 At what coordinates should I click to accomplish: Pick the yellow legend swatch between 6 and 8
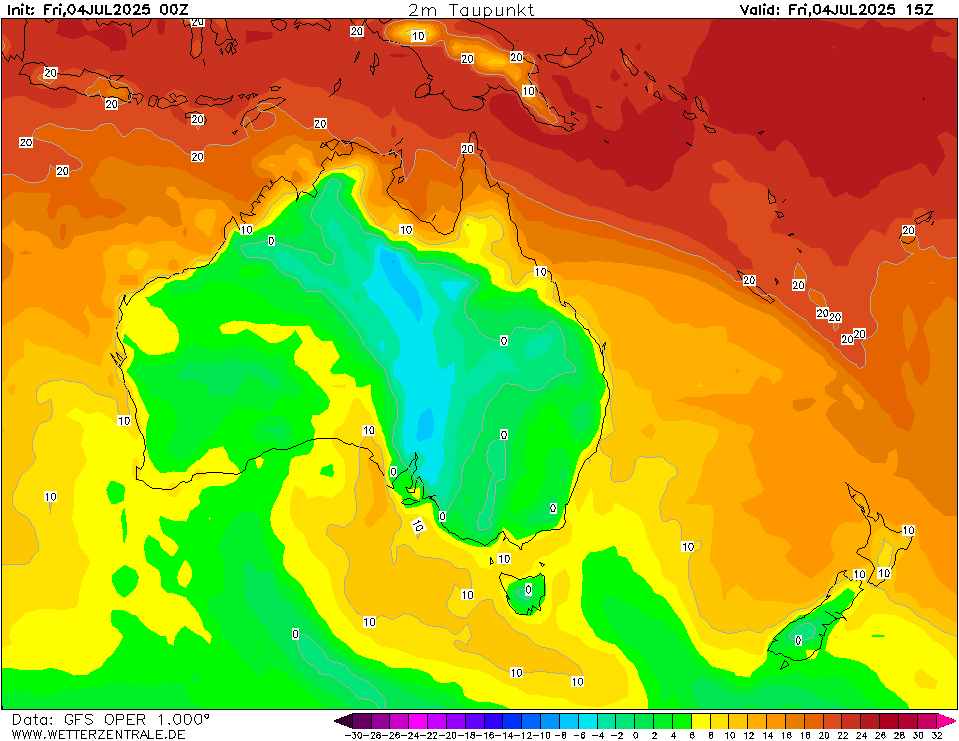701,721
